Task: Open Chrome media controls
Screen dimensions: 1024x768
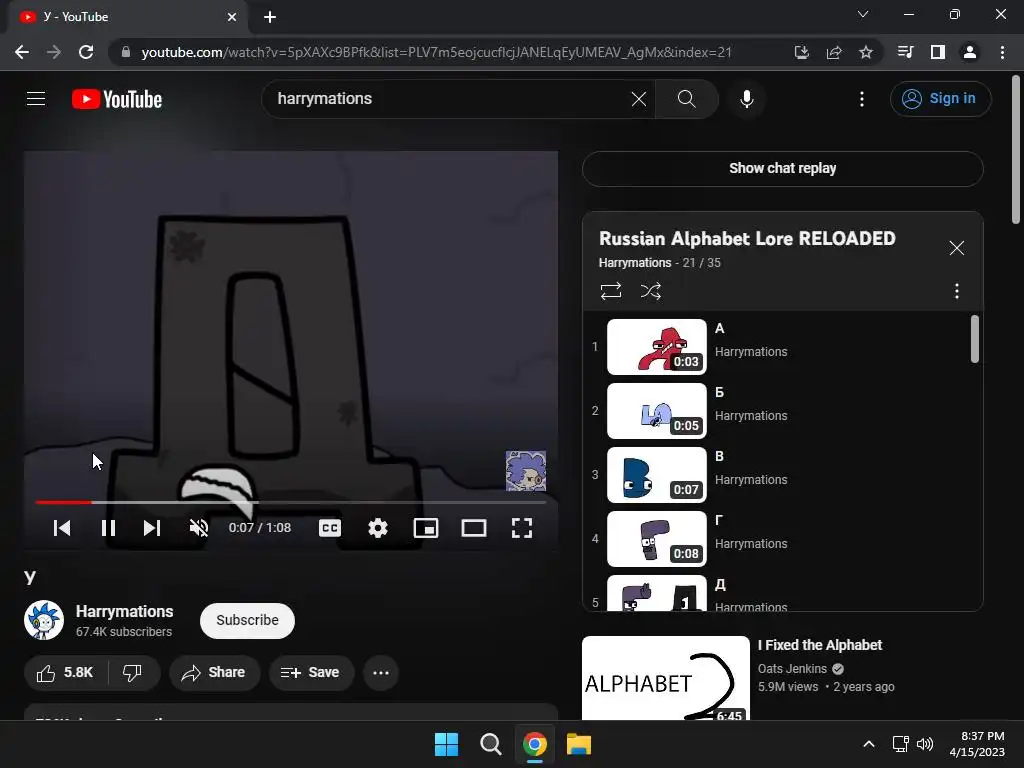Action: [x=905, y=52]
